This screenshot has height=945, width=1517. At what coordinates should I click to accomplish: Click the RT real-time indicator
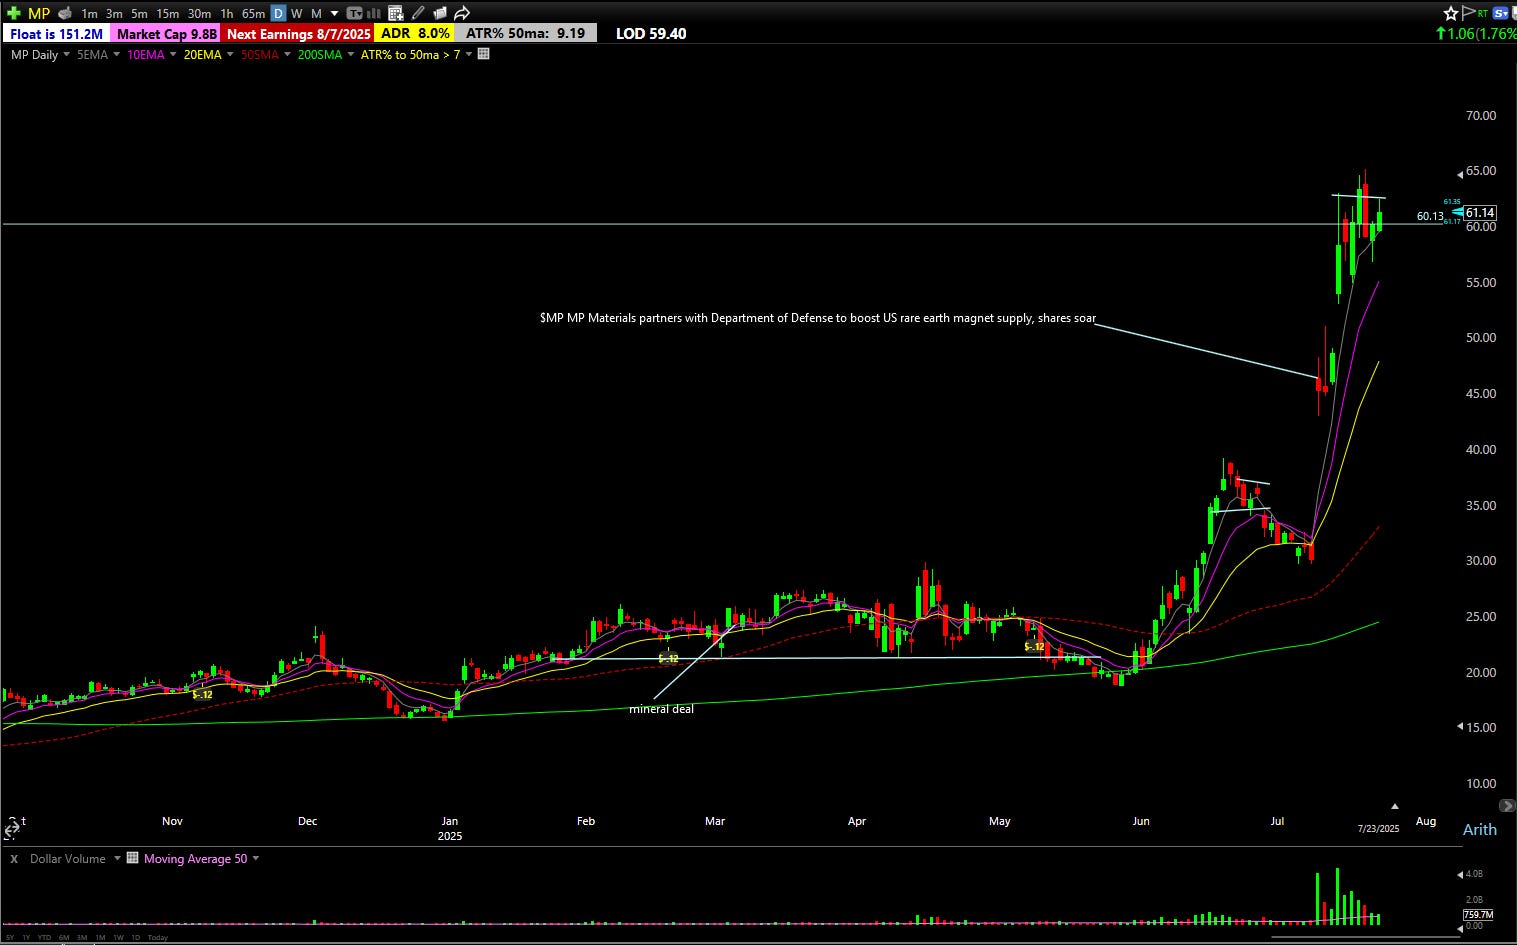[1483, 13]
